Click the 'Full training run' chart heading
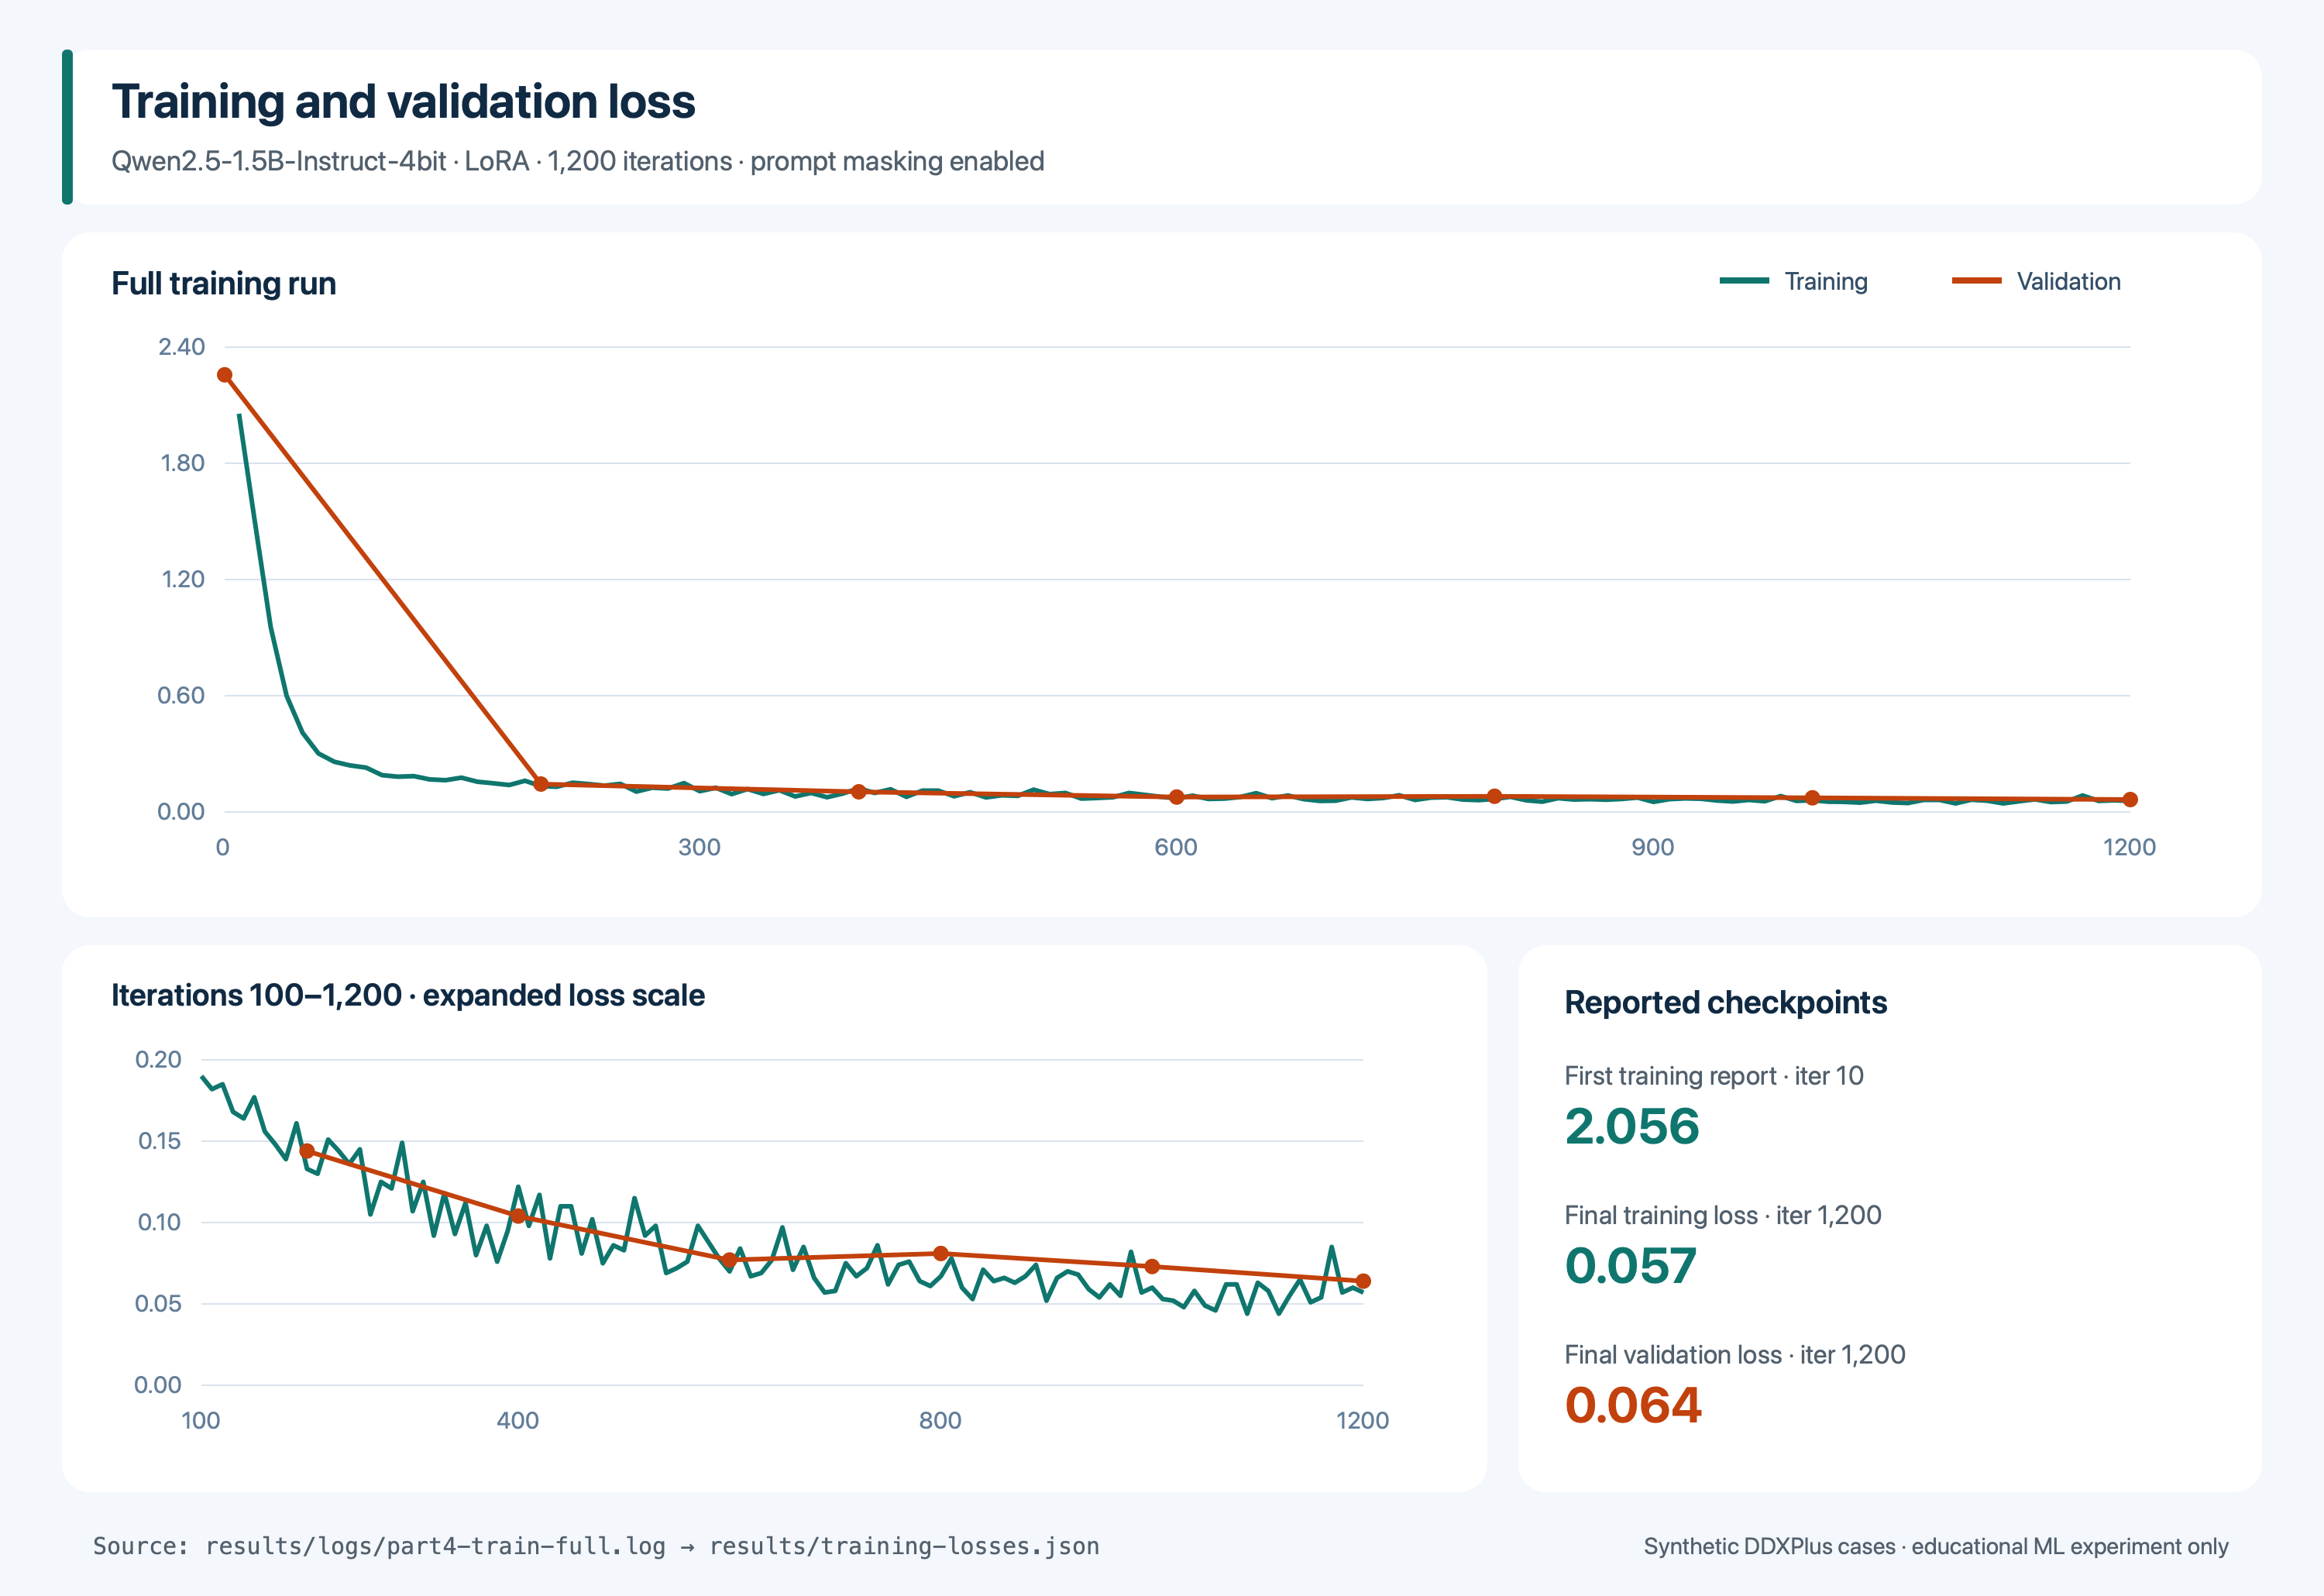 pyautogui.click(x=224, y=283)
